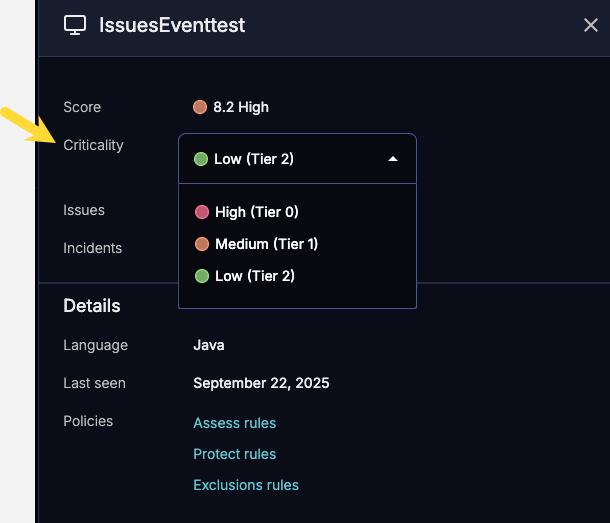Click the green dot in the Criticality field
The image size is (610, 523).
click(201, 159)
